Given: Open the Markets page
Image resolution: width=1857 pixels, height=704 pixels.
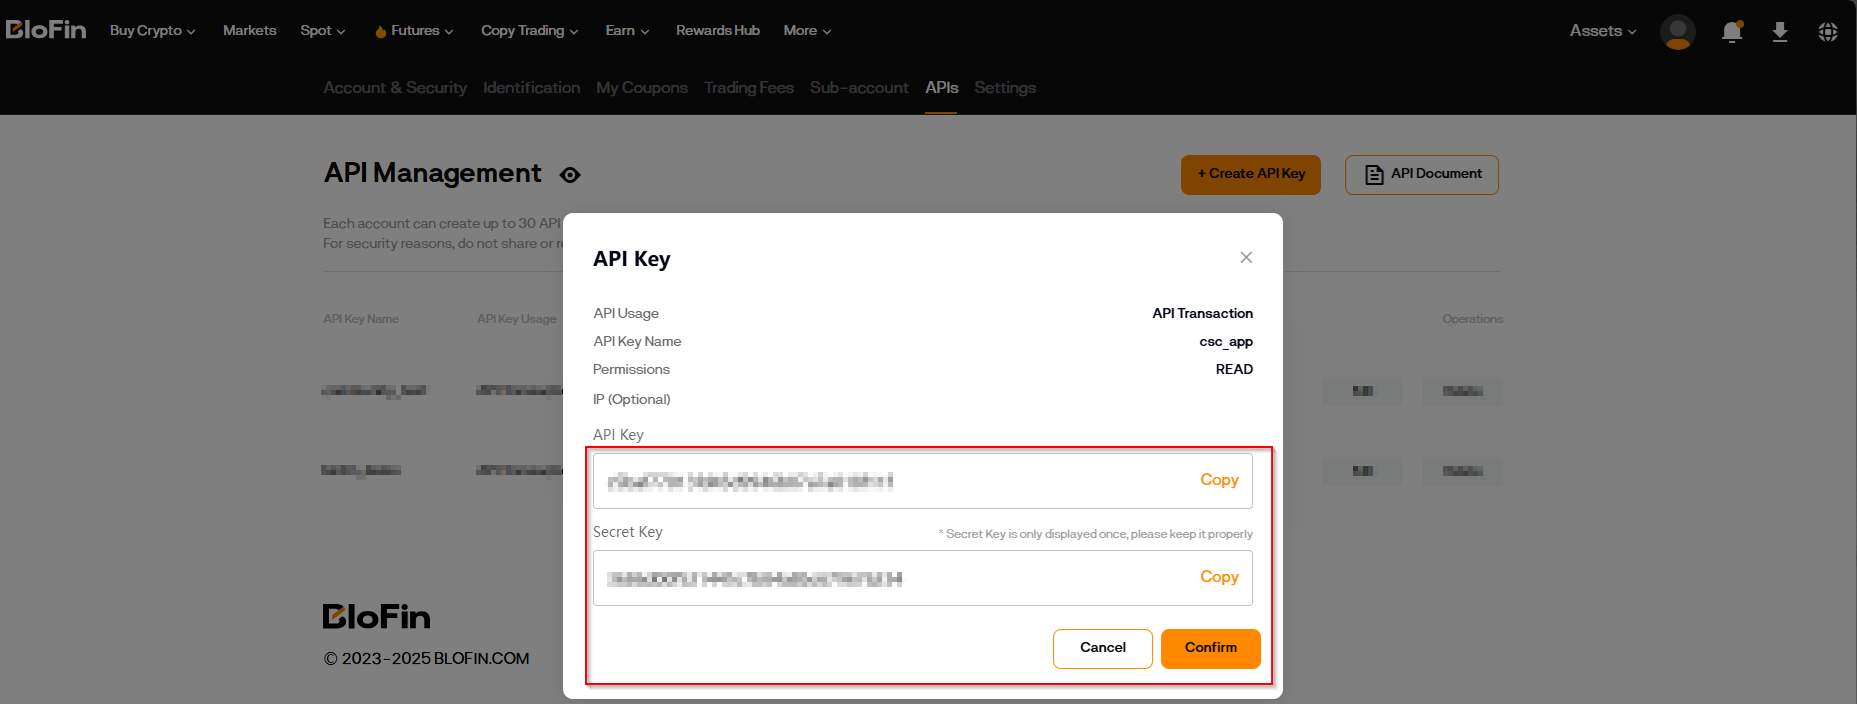Looking at the screenshot, I should 249,31.
